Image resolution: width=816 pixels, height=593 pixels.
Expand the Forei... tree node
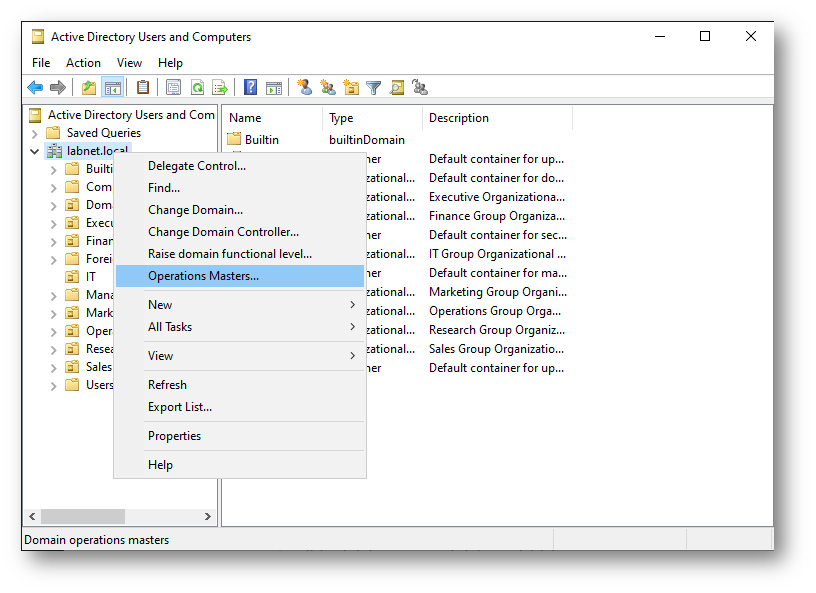[54, 260]
